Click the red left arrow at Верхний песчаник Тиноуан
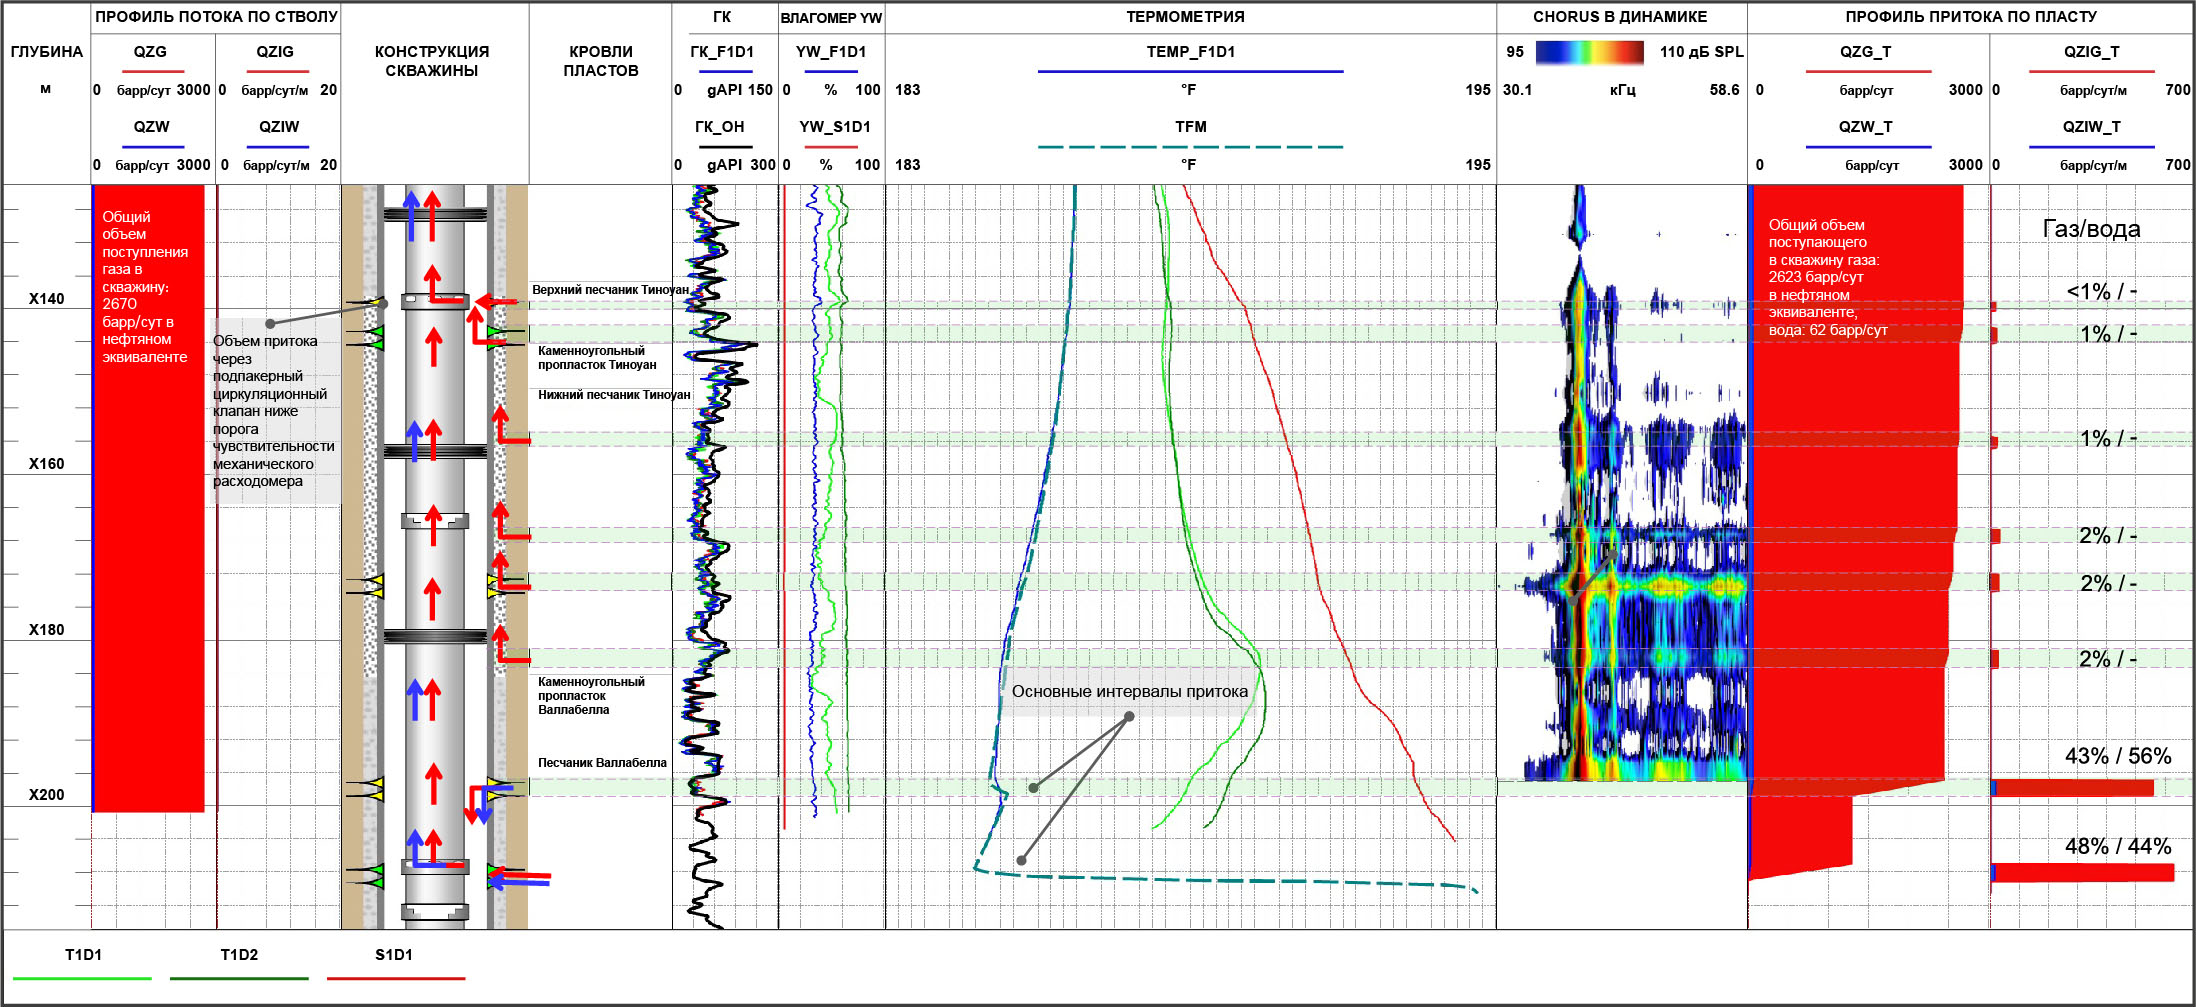 pos(494,301)
